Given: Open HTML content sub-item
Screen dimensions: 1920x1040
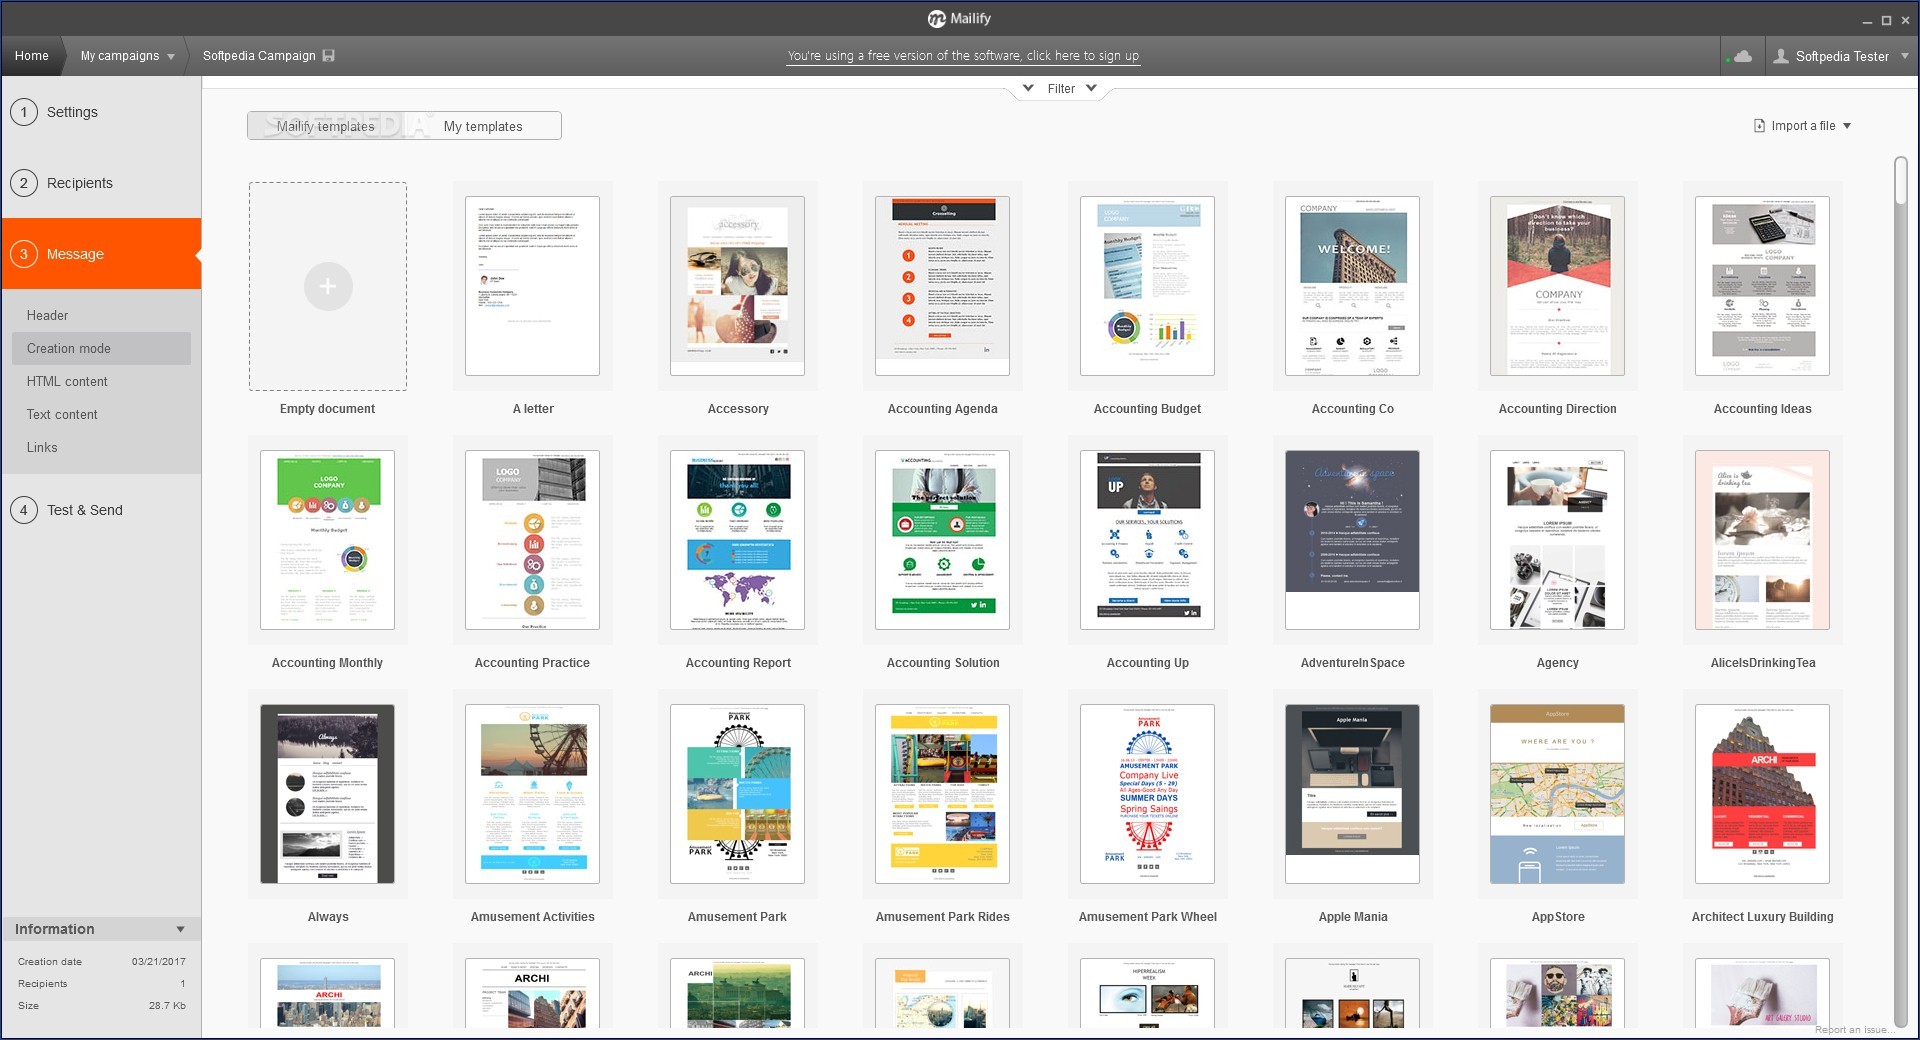Looking at the screenshot, I should (x=67, y=381).
